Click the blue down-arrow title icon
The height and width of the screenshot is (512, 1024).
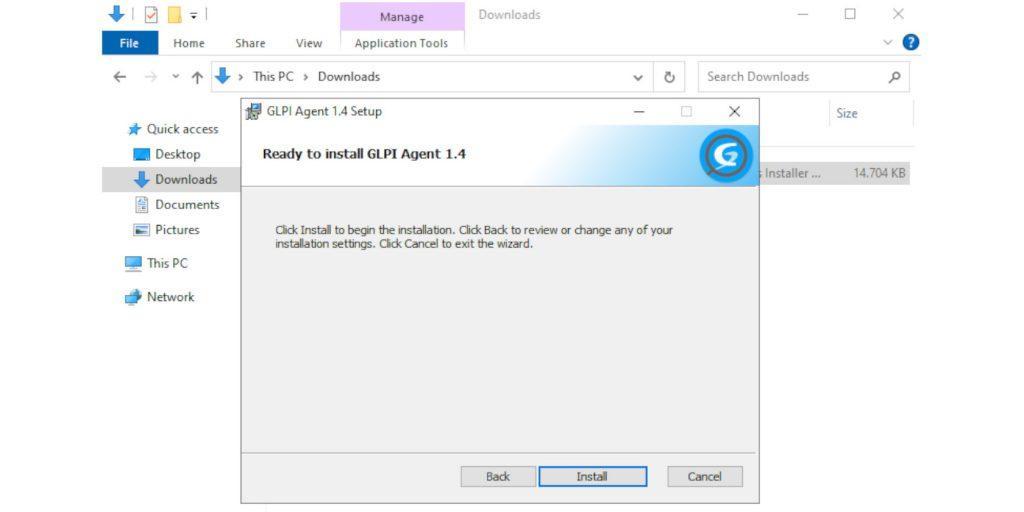pos(117,14)
